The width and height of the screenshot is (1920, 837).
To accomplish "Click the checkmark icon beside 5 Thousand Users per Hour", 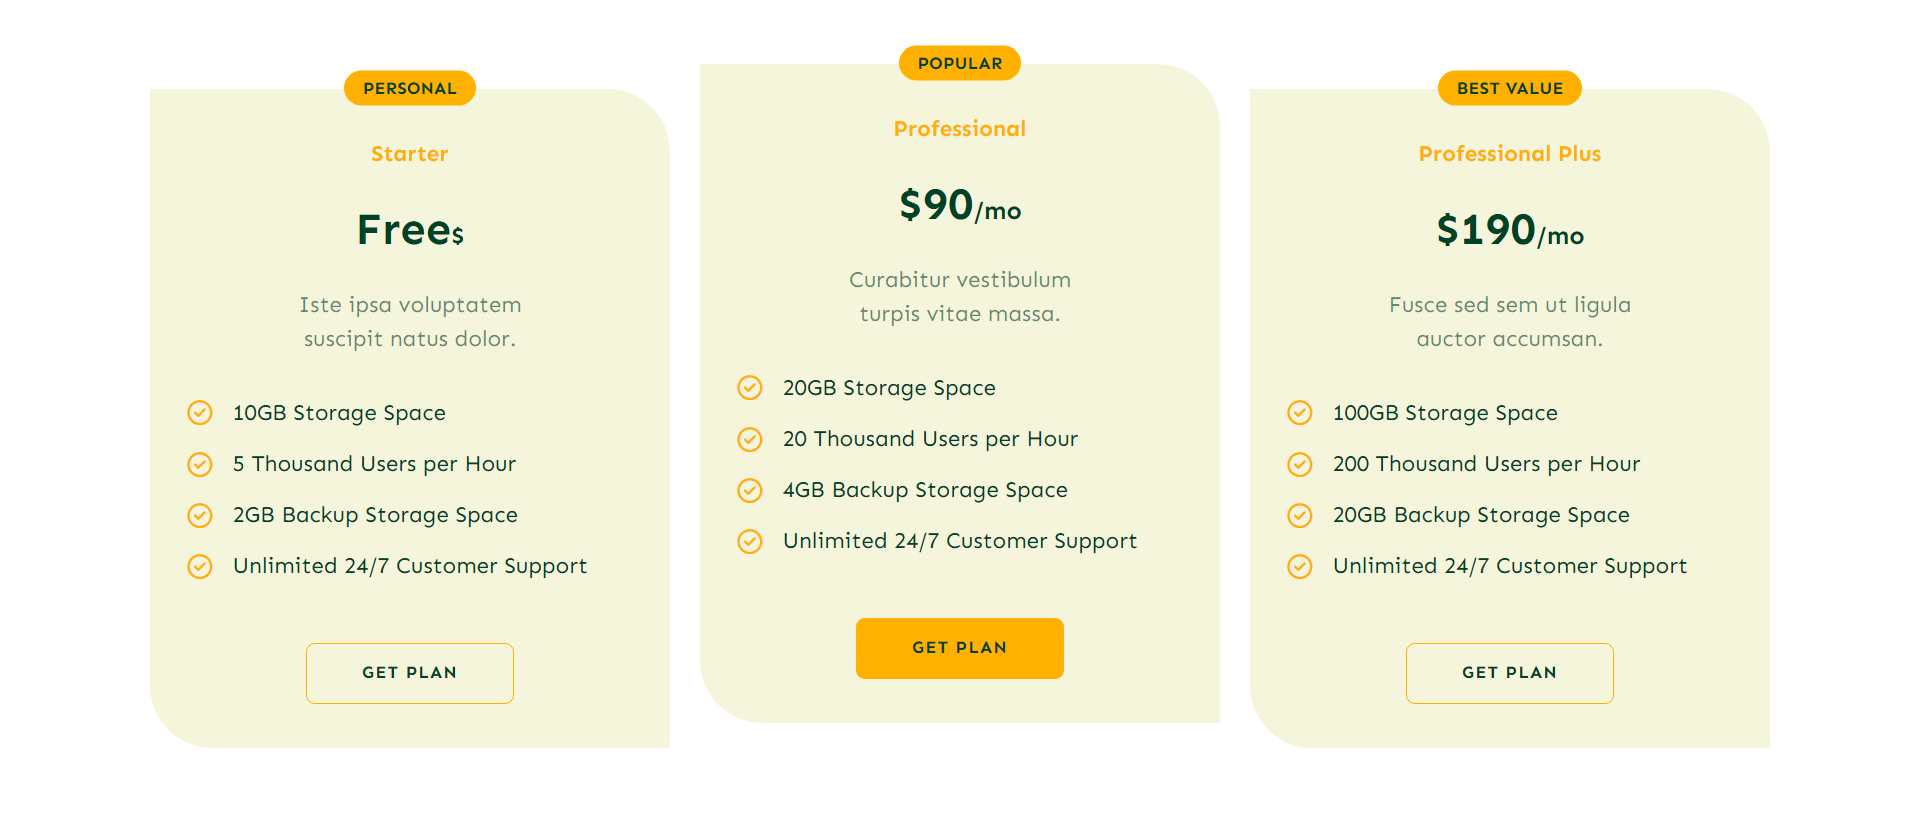I will point(200,464).
